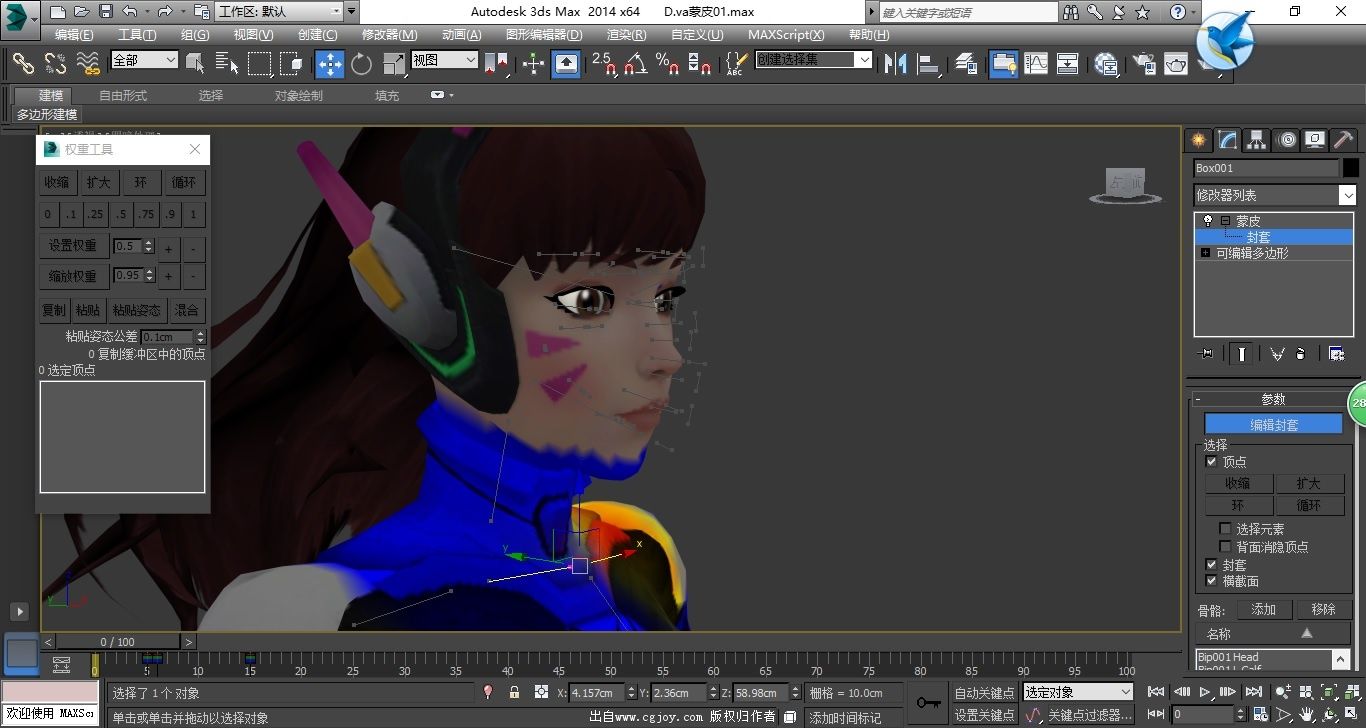Select the Select Object tool

(x=196, y=64)
